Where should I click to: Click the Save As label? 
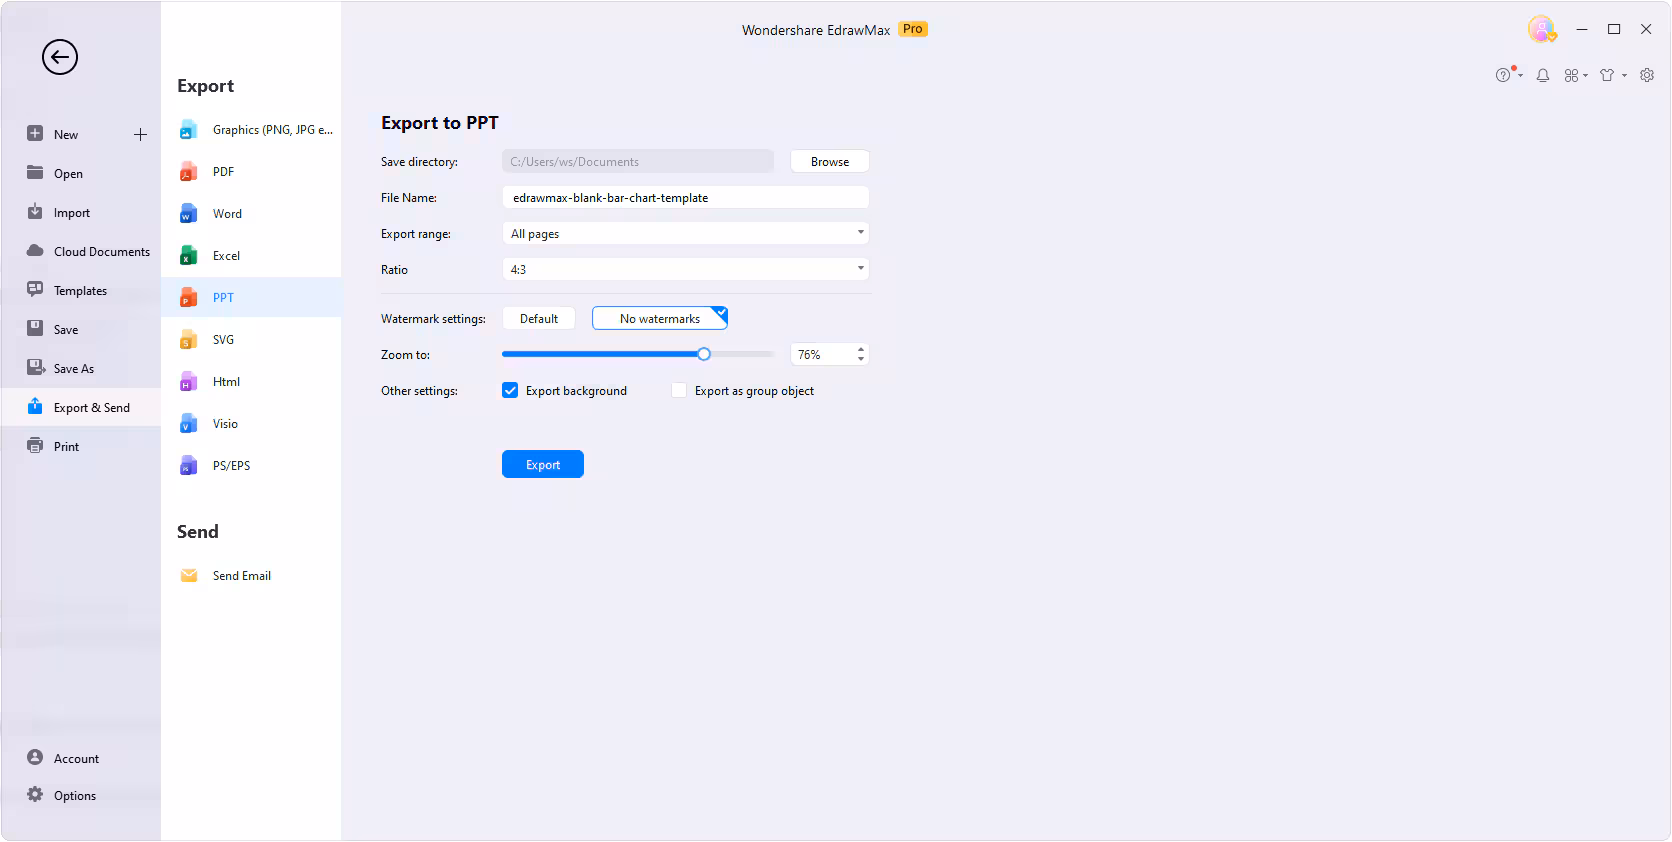(x=74, y=369)
